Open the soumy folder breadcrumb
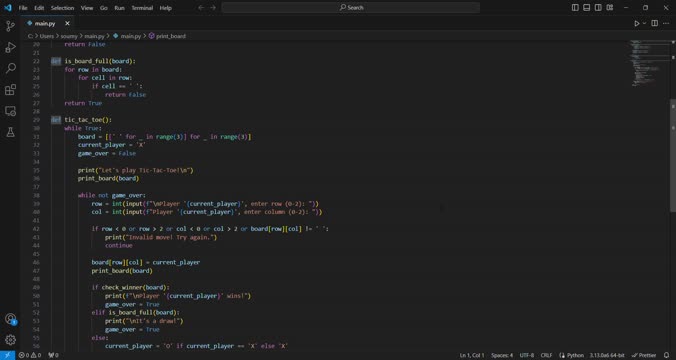The width and height of the screenshot is (676, 360). 69,36
